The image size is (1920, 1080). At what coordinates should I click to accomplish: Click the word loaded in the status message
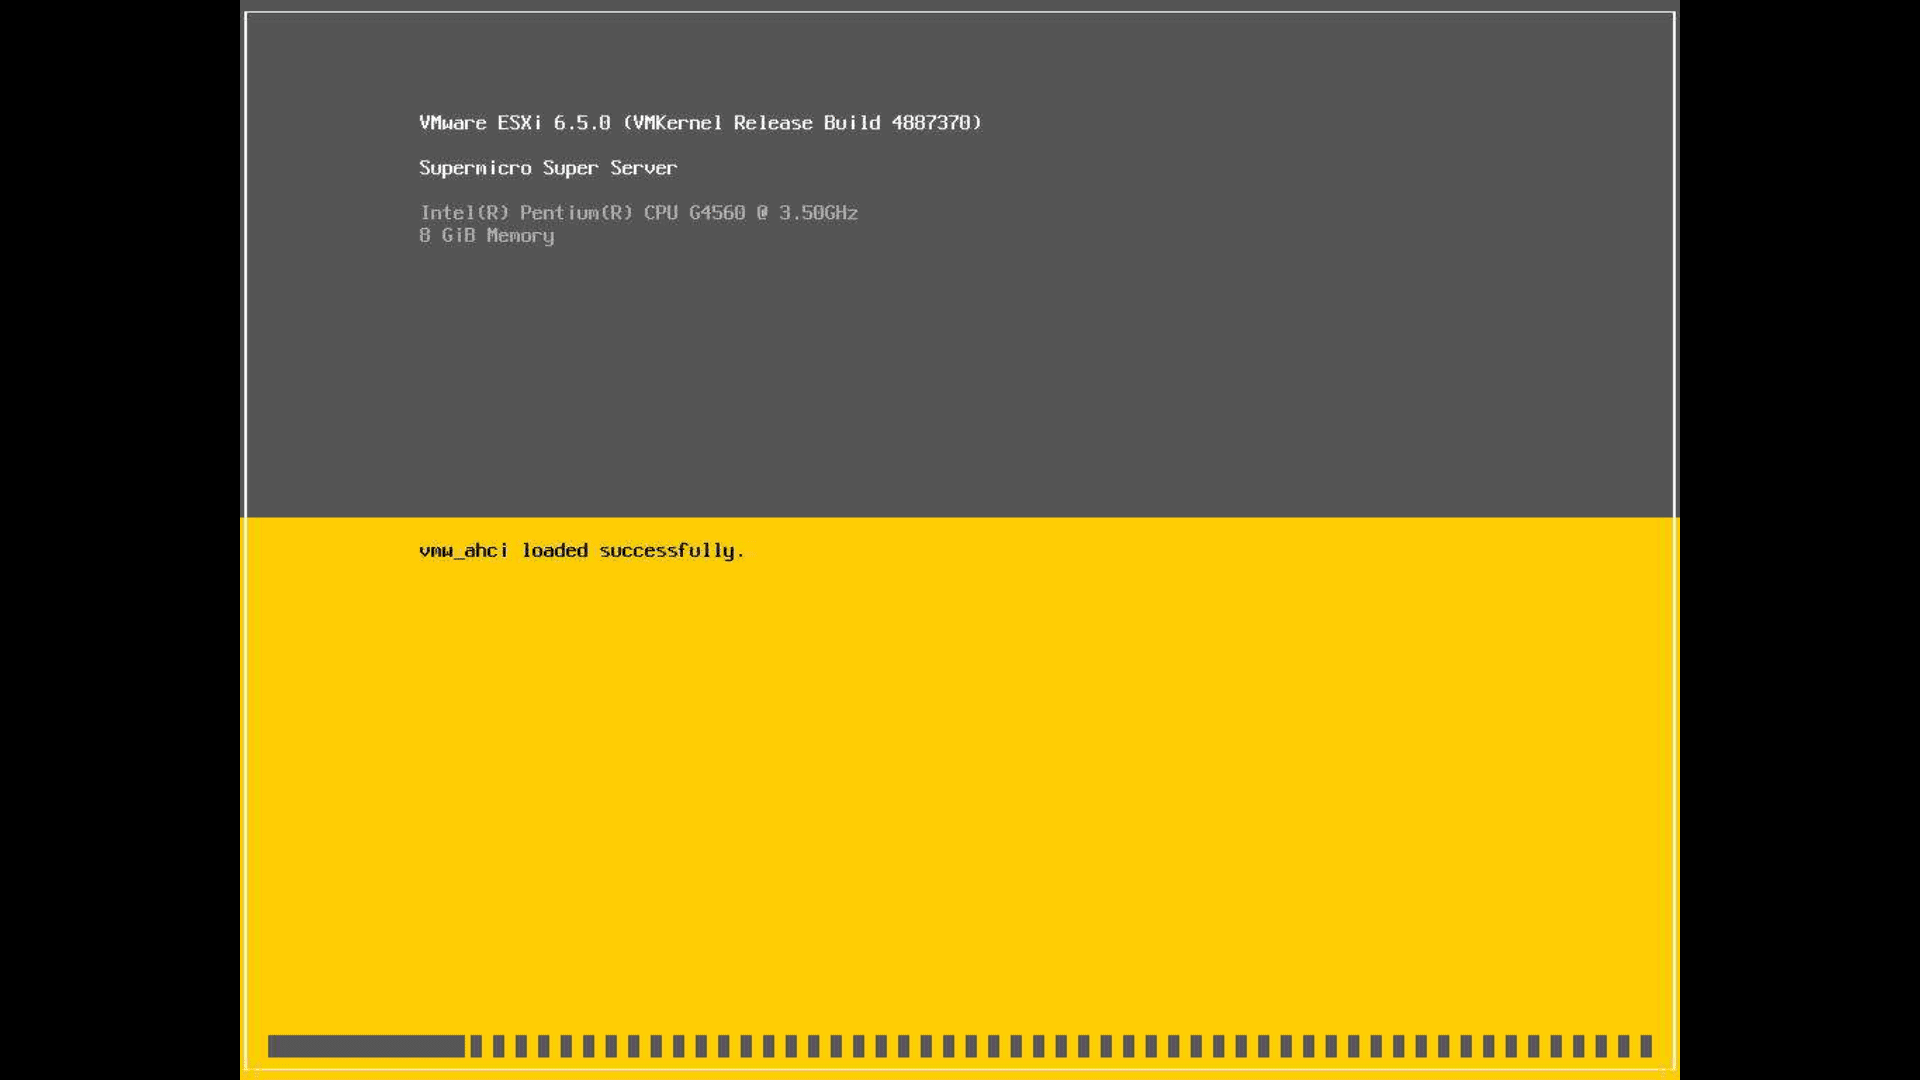pyautogui.click(x=554, y=551)
